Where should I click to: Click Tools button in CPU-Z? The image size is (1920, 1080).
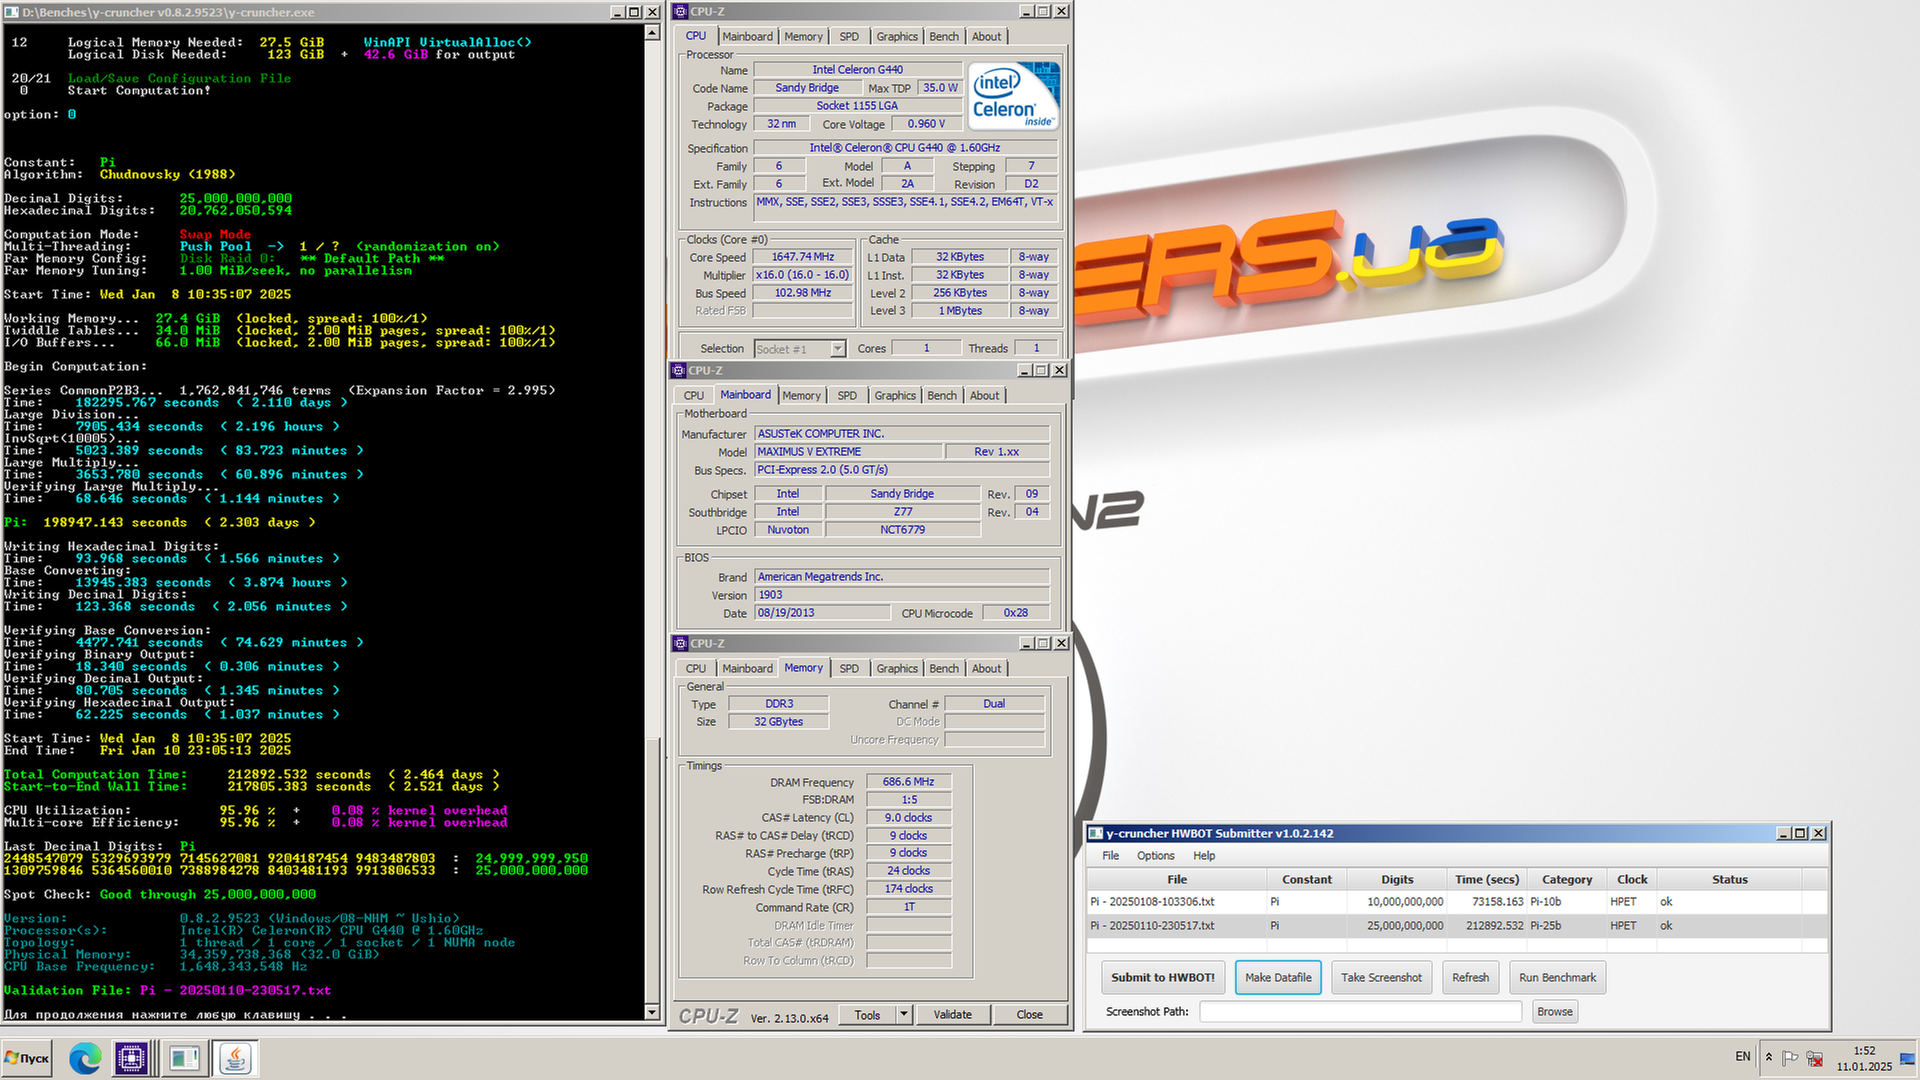click(x=867, y=1014)
